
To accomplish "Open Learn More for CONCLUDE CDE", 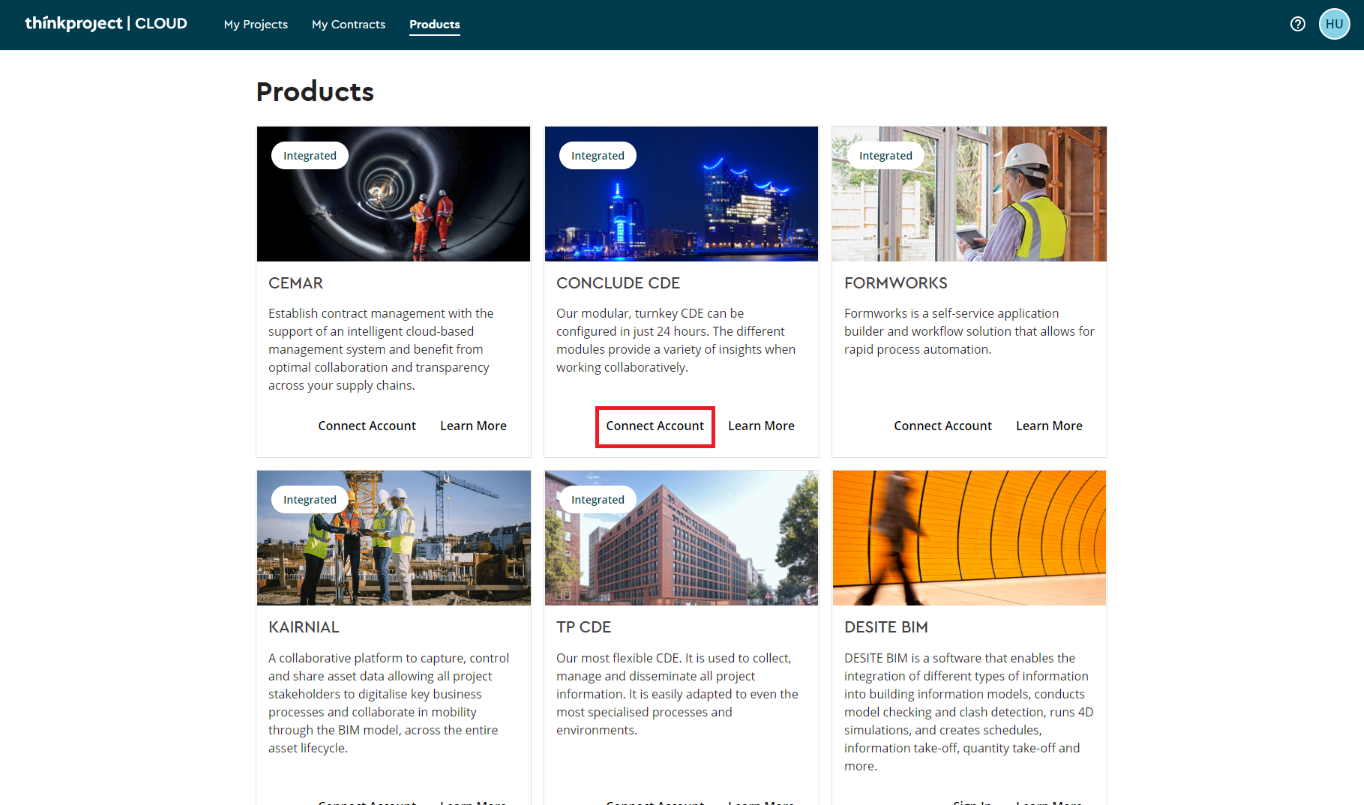I will 761,426.
